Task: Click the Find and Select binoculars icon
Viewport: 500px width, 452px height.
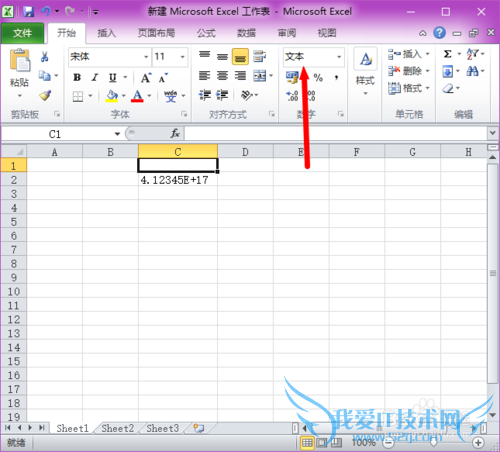Action: point(472,71)
